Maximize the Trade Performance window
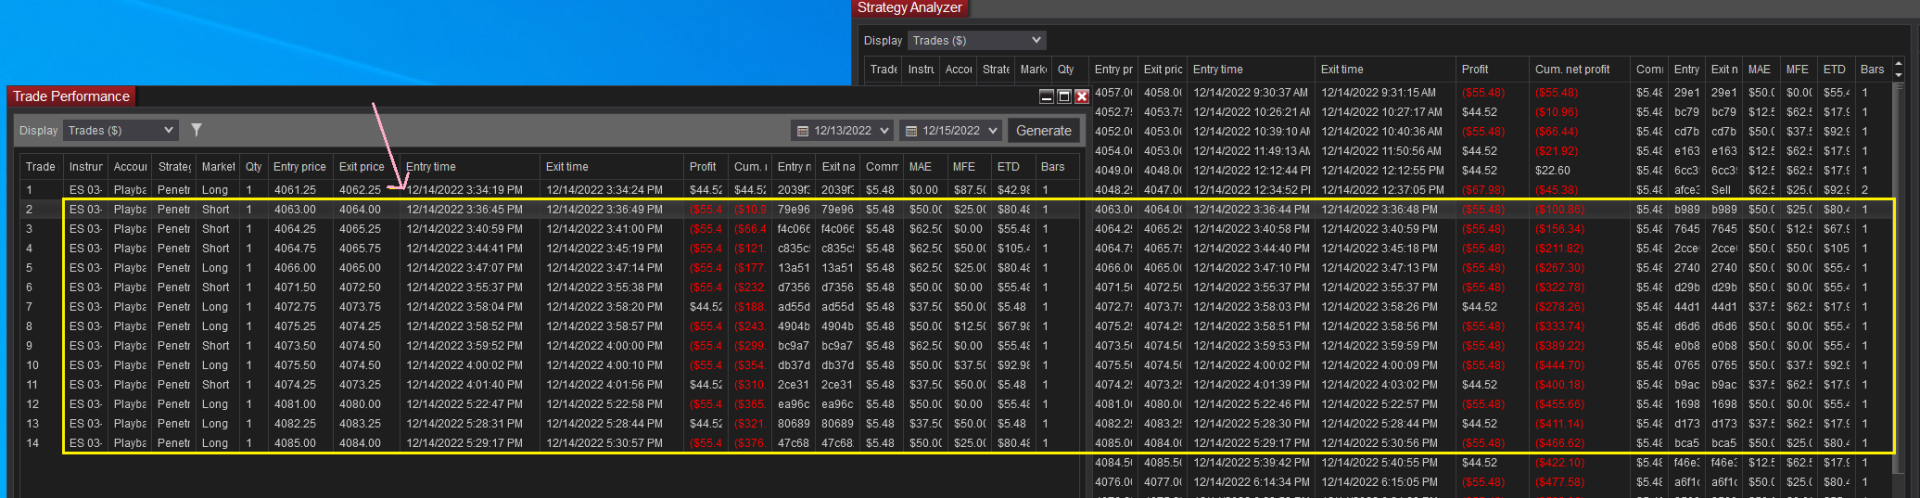The image size is (1920, 498). (x=1064, y=97)
